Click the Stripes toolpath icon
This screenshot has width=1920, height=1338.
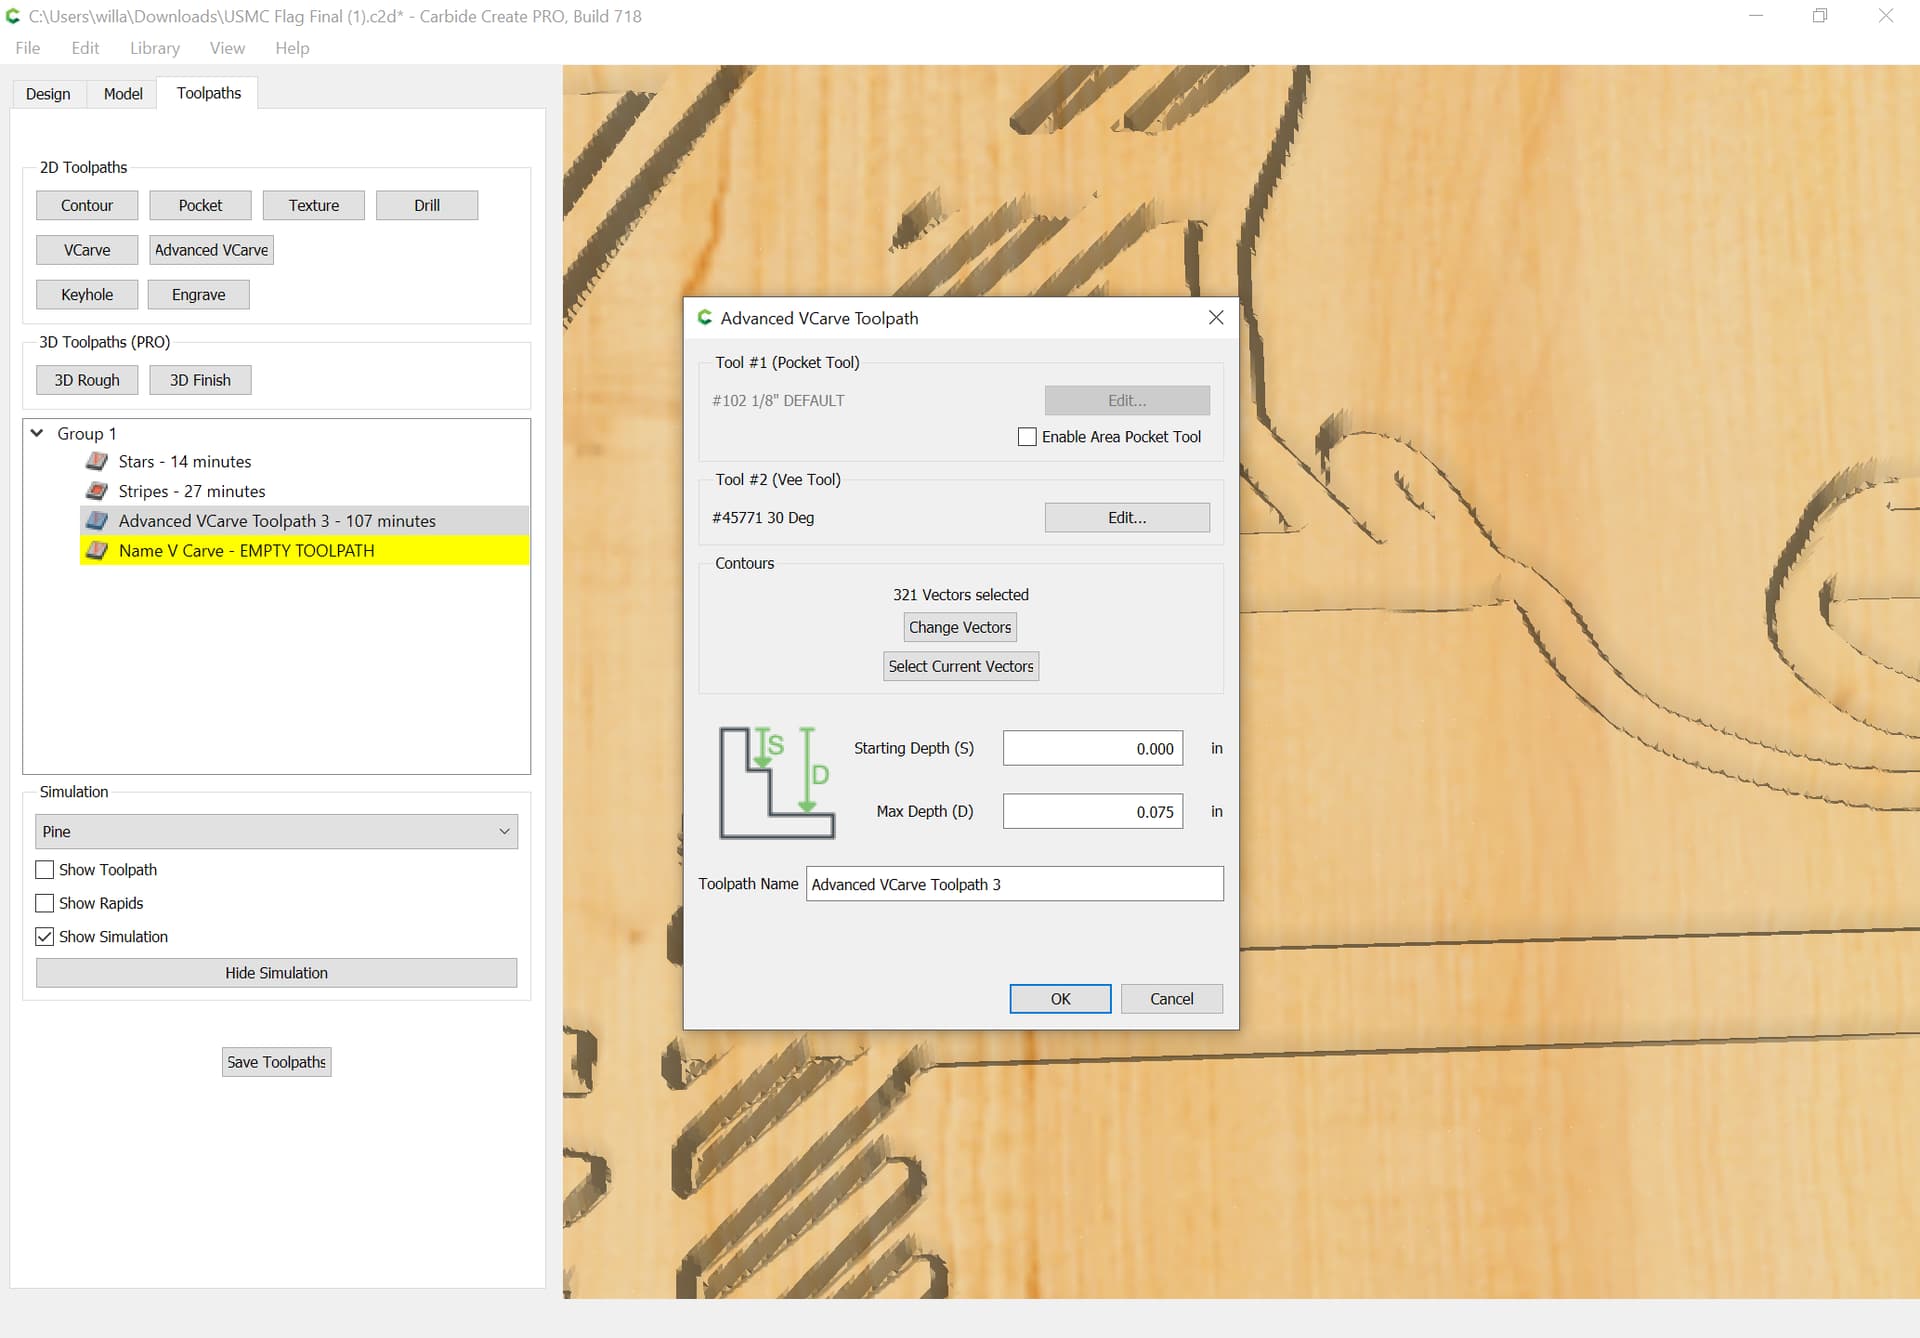(x=97, y=491)
